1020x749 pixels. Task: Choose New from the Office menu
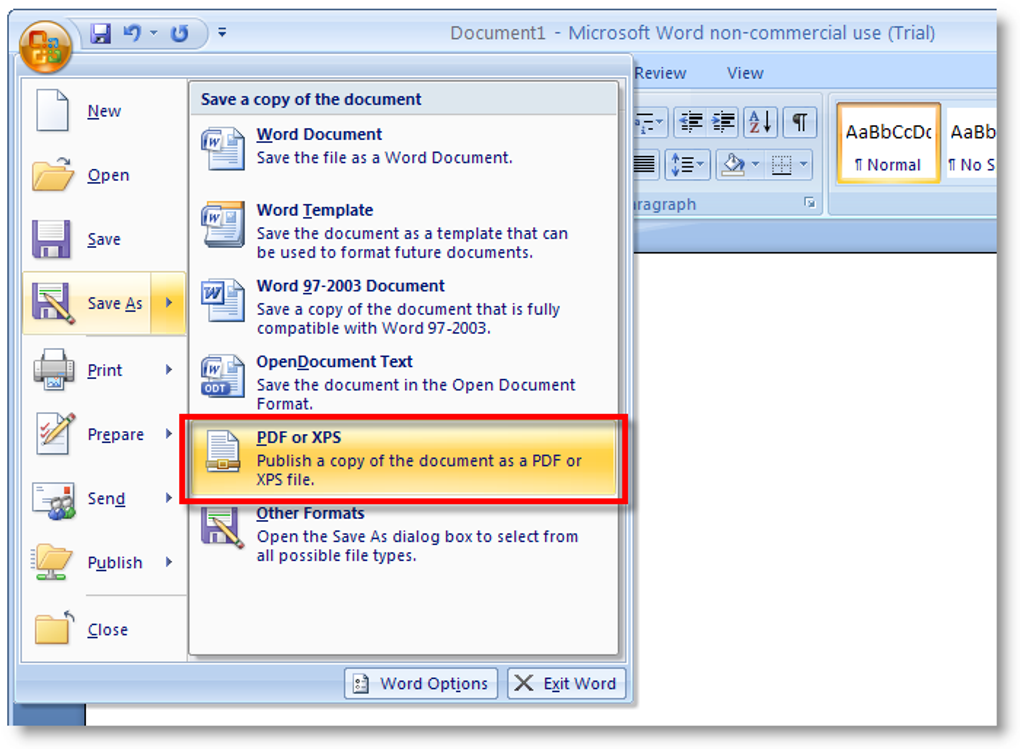point(104,111)
